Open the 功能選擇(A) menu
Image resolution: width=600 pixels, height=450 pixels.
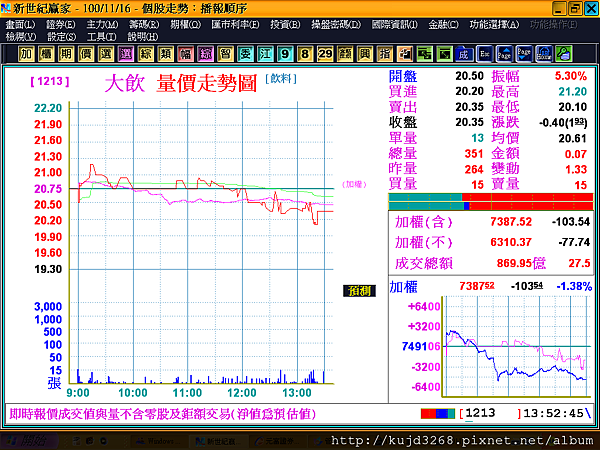pyautogui.click(x=494, y=24)
